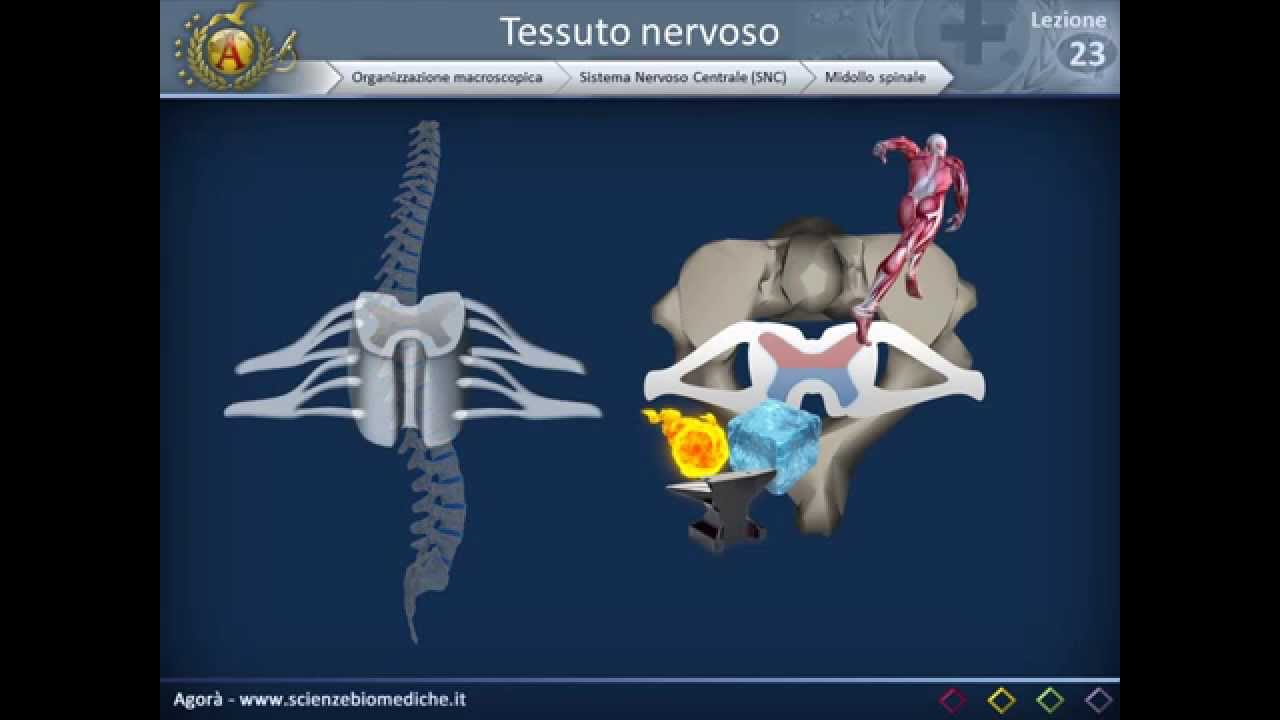Image resolution: width=1280 pixels, height=720 pixels.
Task: Select the Organizzazione macroscopica breadcrumb
Action: coord(447,77)
